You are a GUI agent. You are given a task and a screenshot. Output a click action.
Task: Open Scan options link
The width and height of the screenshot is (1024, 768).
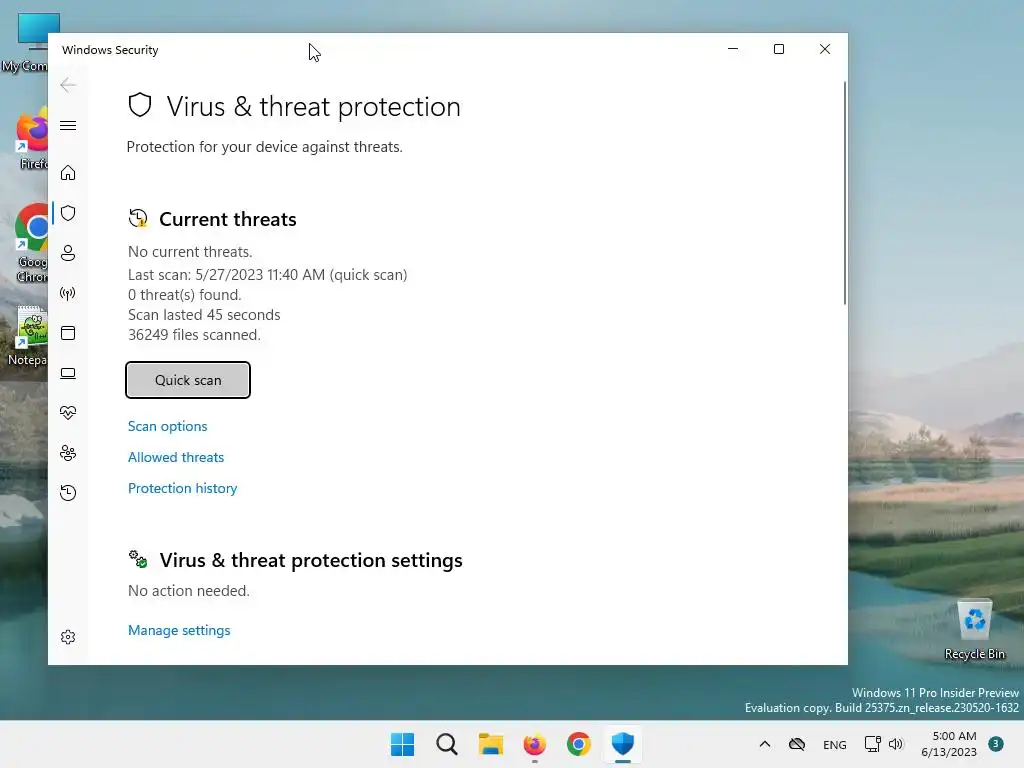pyautogui.click(x=168, y=426)
